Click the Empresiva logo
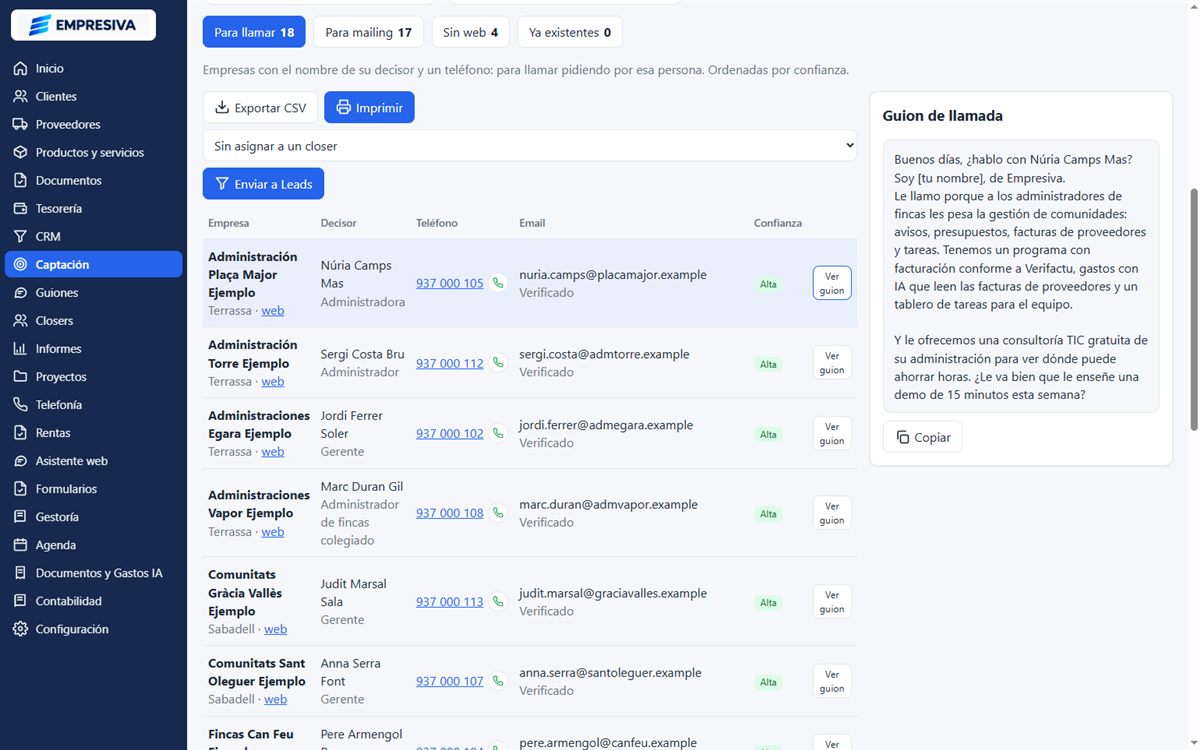The height and width of the screenshot is (750, 1200). pyautogui.click(x=83, y=25)
